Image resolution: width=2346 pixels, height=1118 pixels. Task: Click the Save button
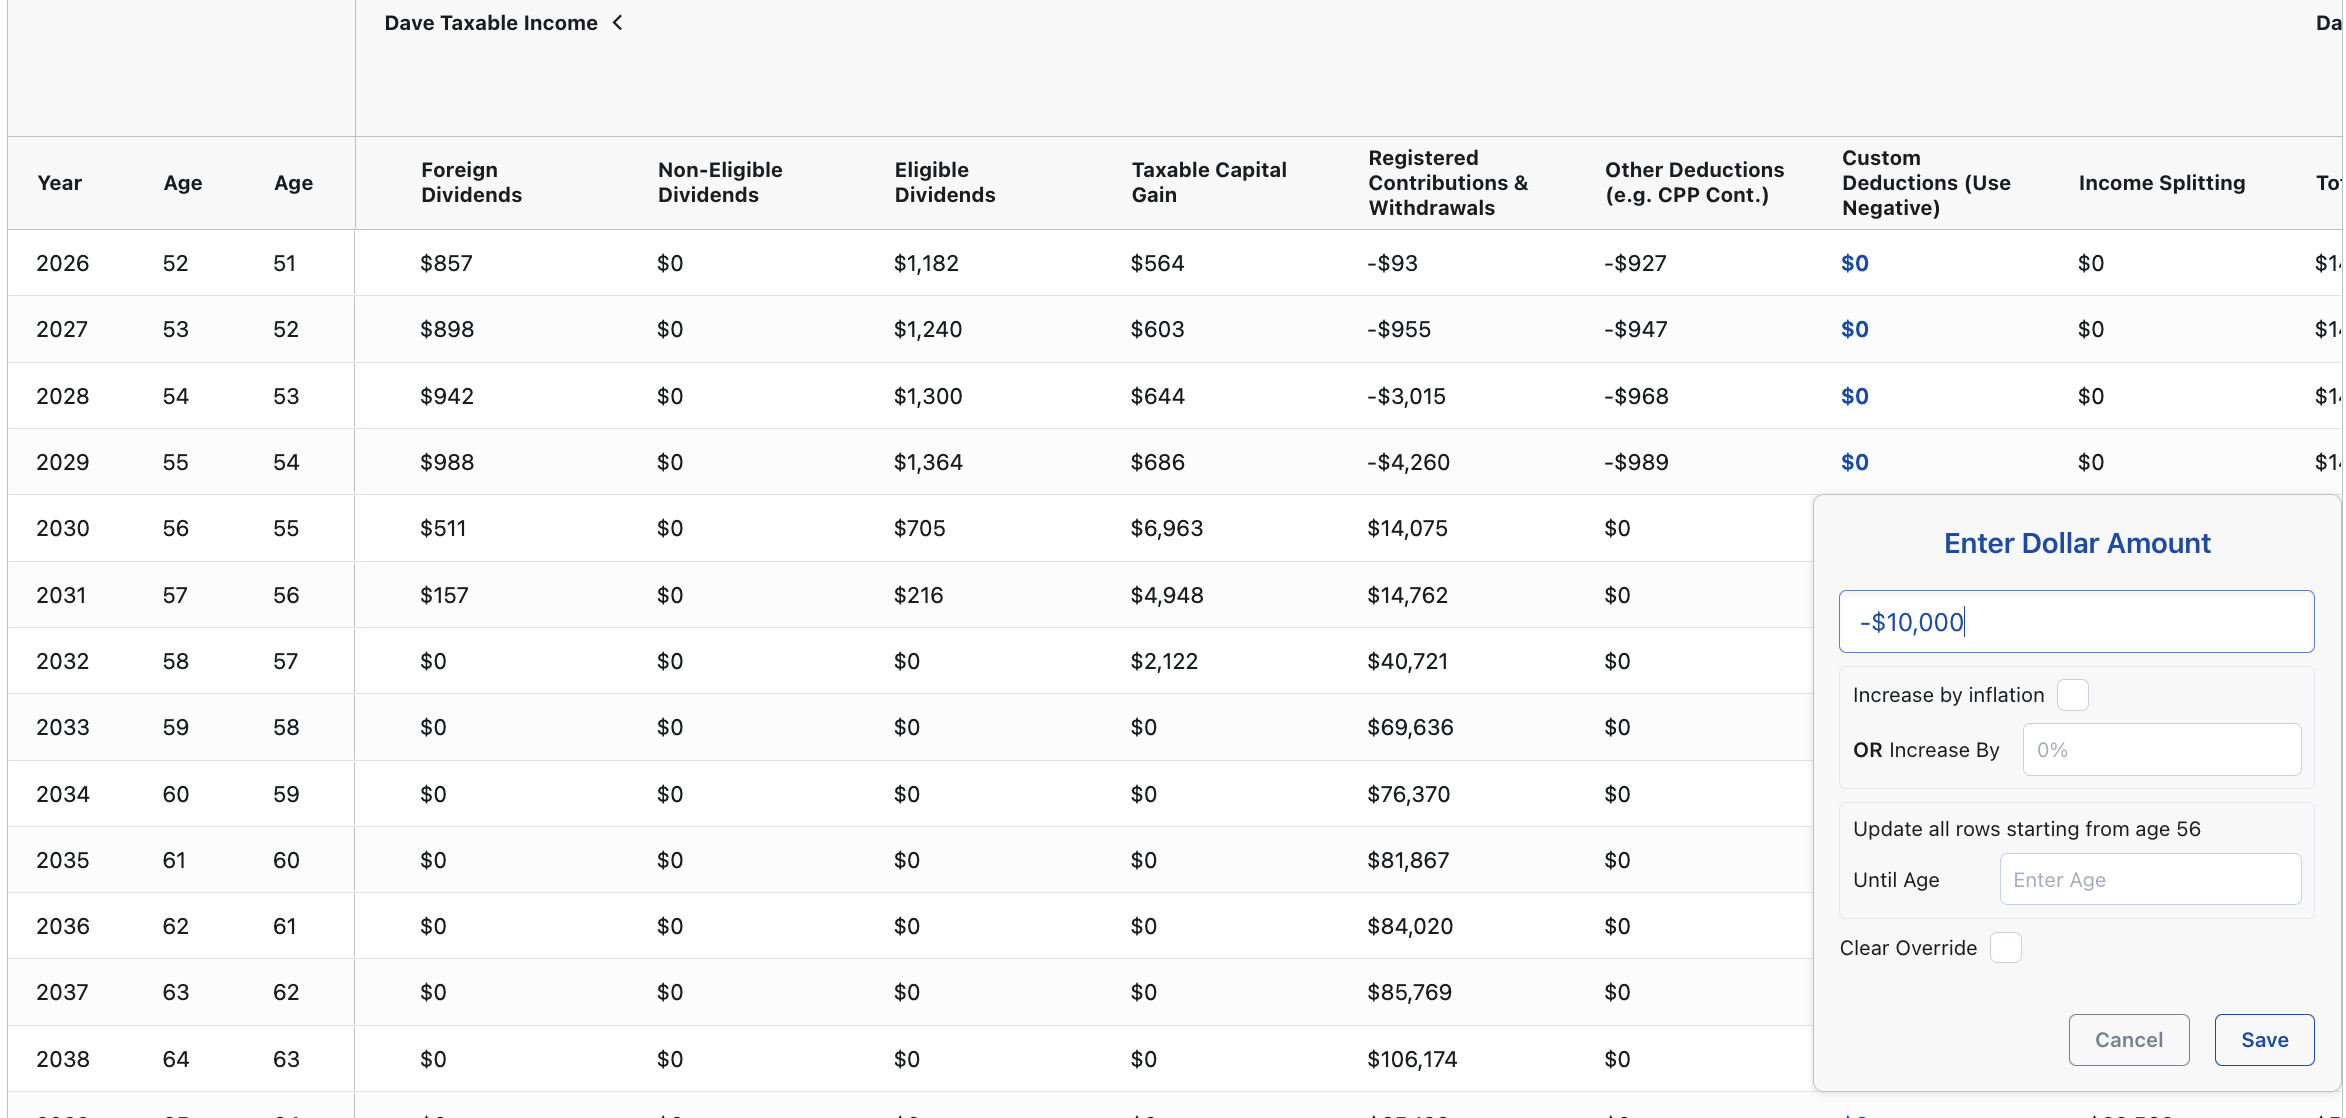point(2264,1040)
